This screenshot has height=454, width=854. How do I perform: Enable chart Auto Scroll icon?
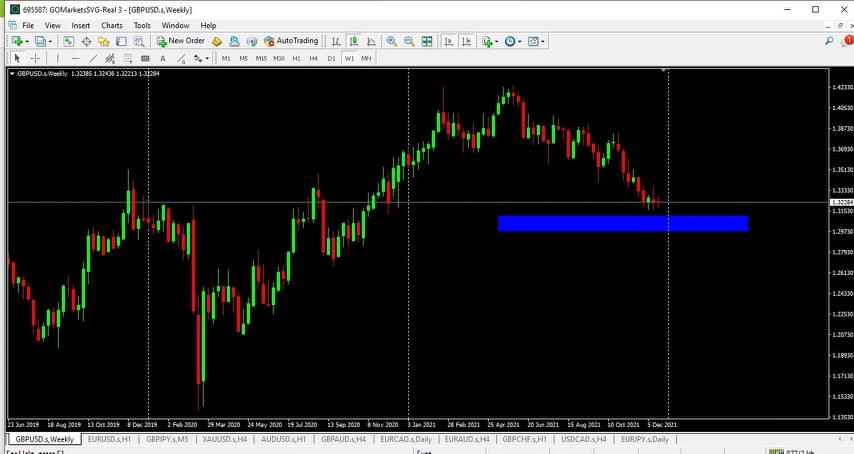(448, 41)
